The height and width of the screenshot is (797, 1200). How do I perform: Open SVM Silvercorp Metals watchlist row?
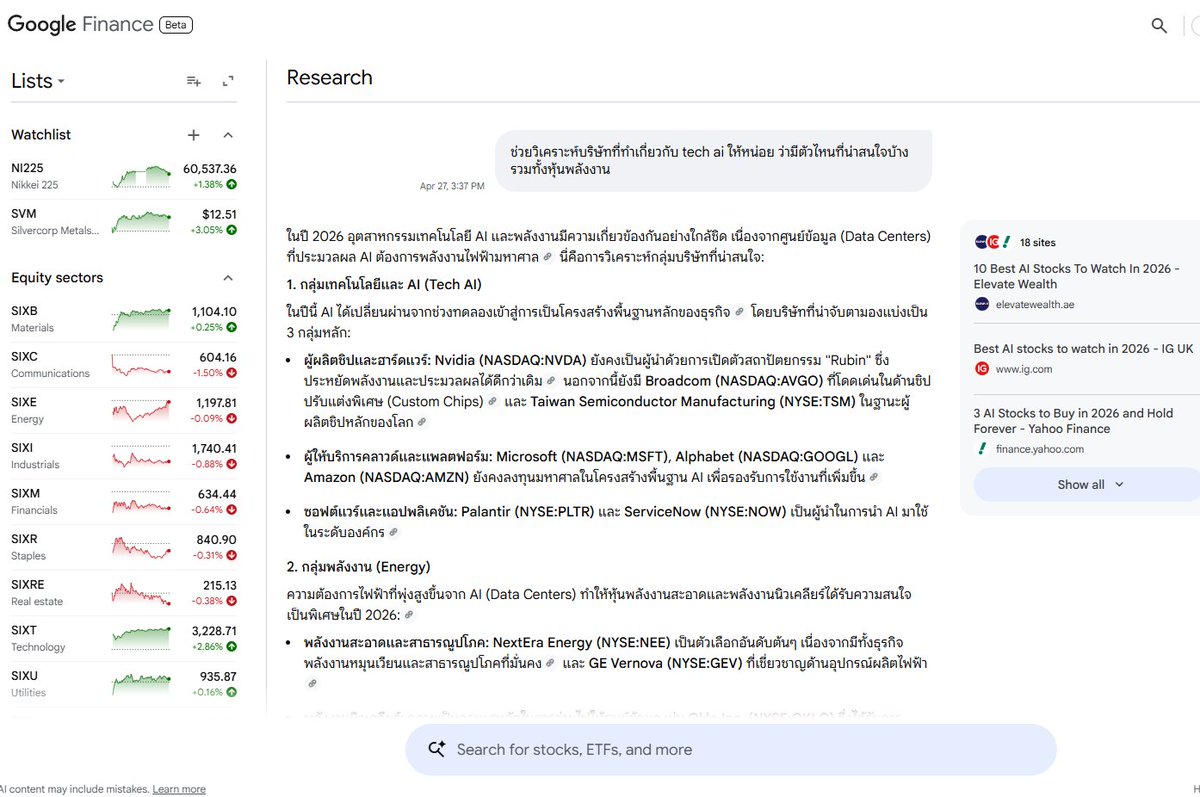coord(124,221)
